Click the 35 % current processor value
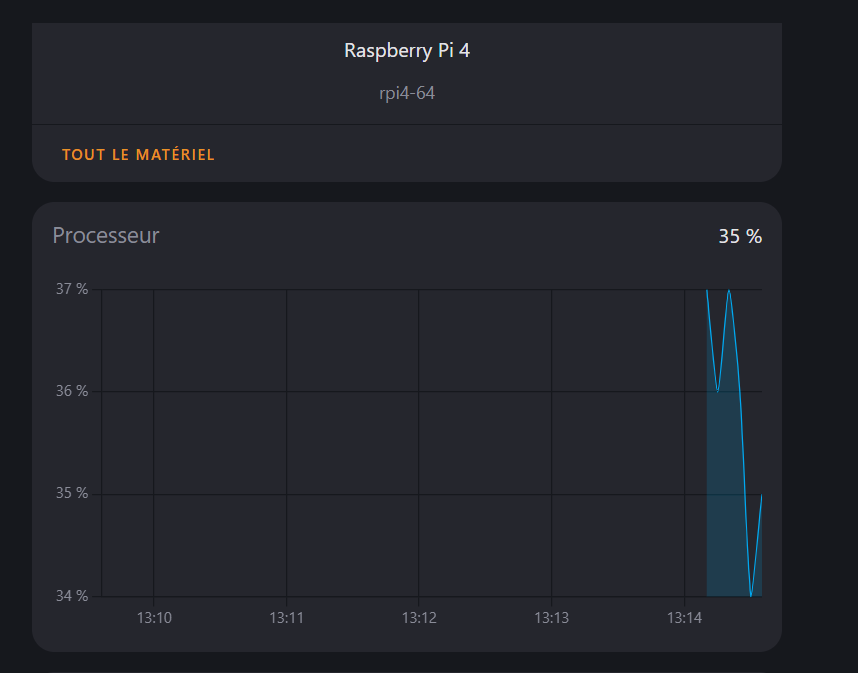Screen dimensions: 858x673 (x=740, y=236)
